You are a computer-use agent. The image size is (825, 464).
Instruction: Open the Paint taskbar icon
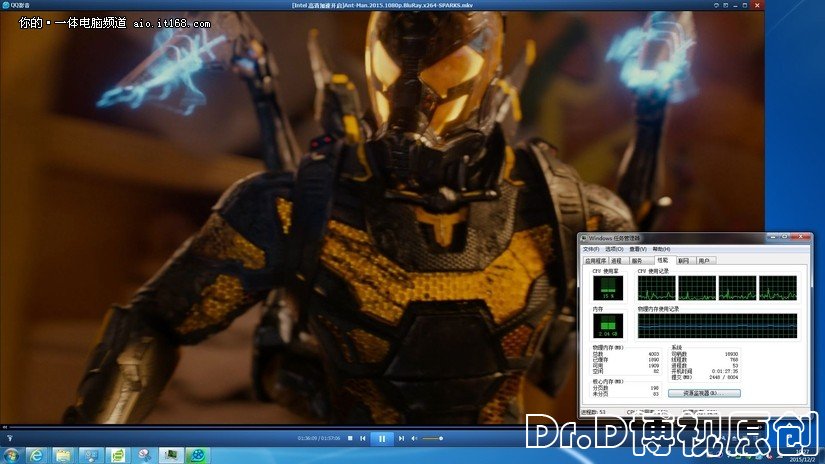click(144, 455)
